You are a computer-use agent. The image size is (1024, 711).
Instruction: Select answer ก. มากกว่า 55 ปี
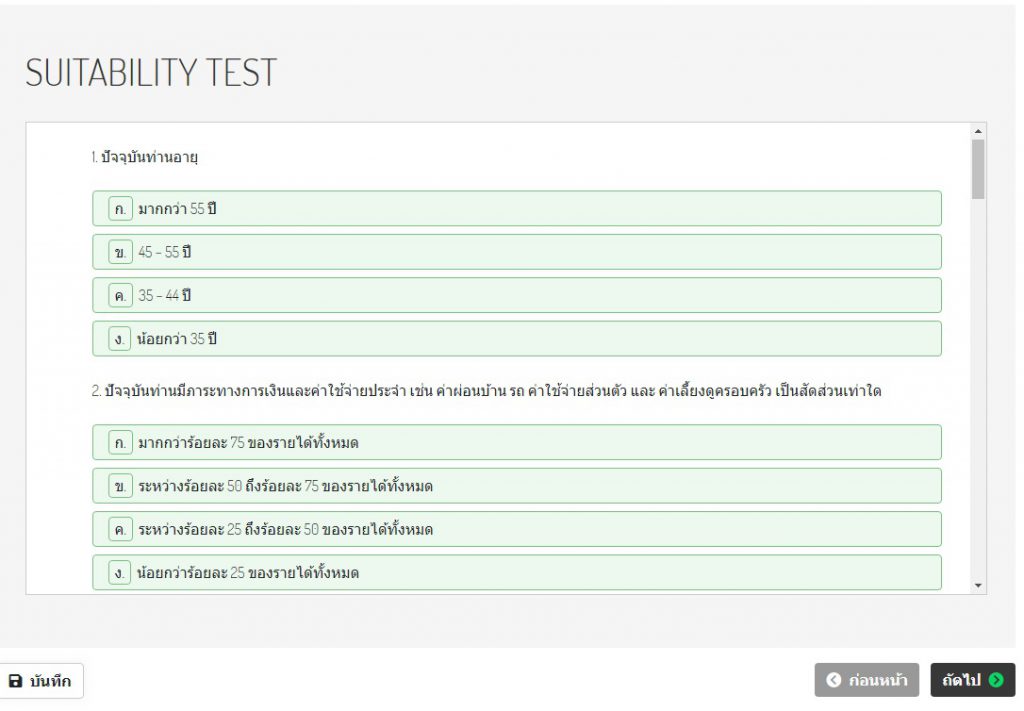pyautogui.click(x=517, y=208)
